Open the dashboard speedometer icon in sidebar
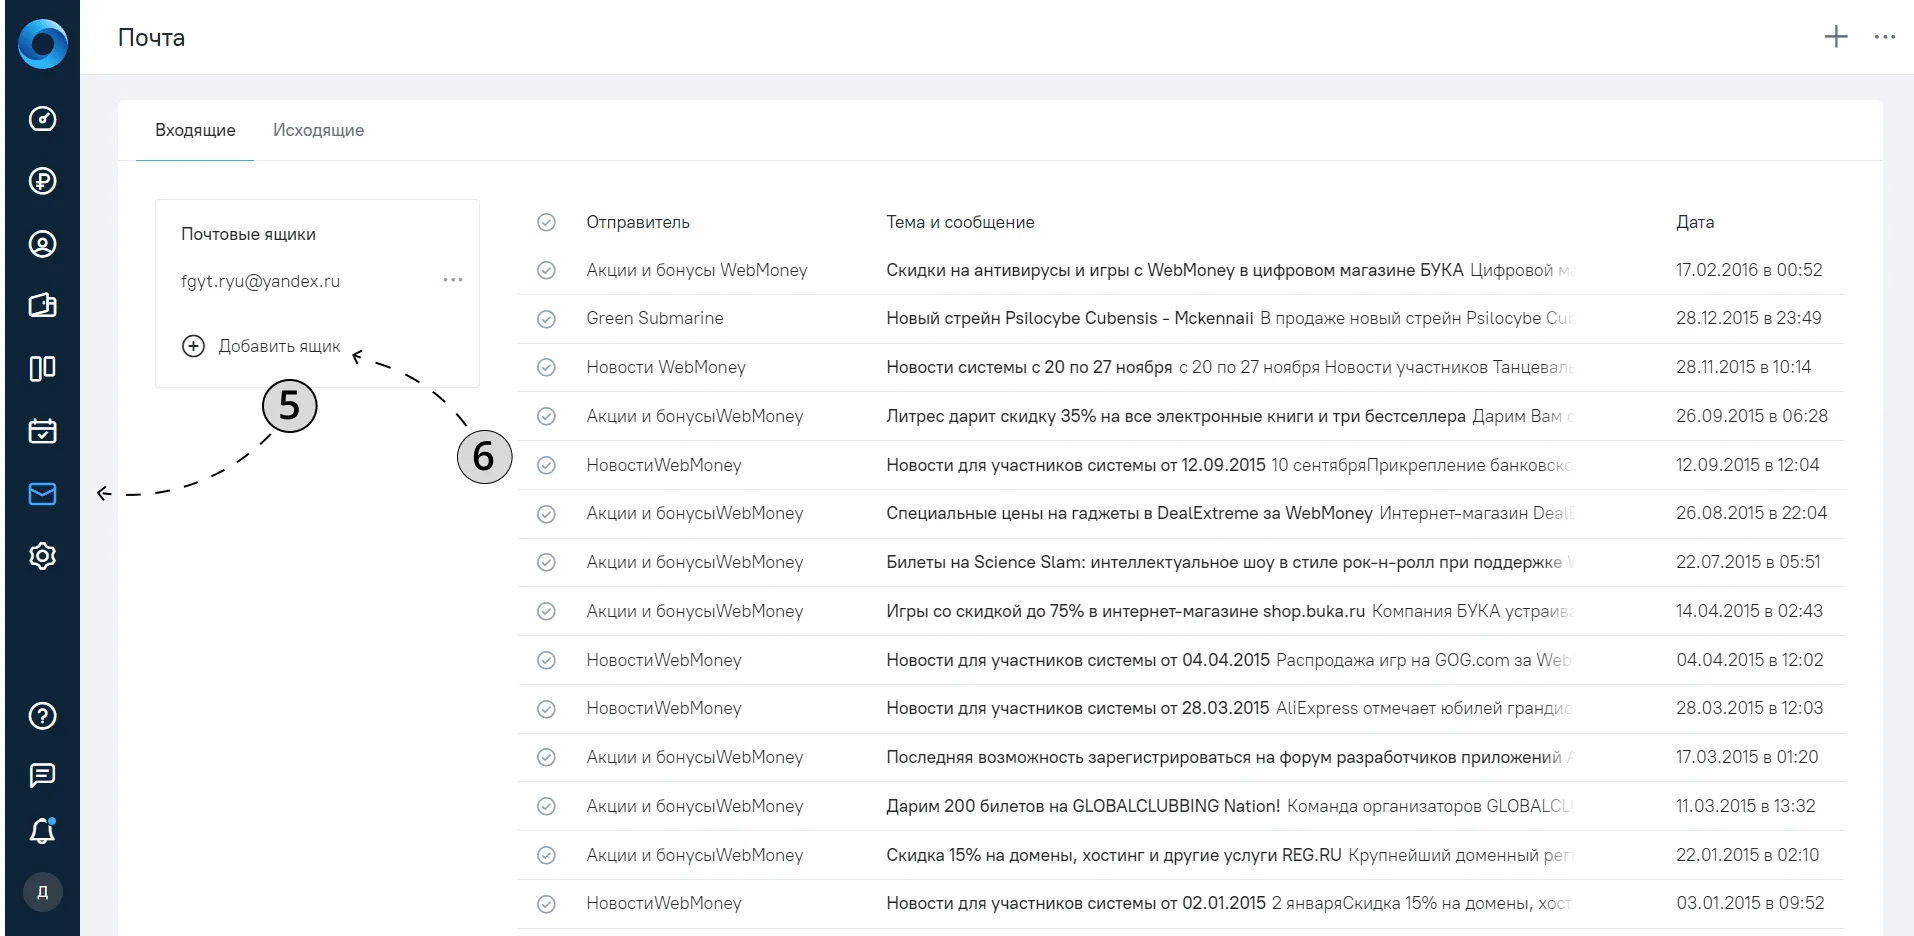The image size is (1914, 936). pos(42,119)
